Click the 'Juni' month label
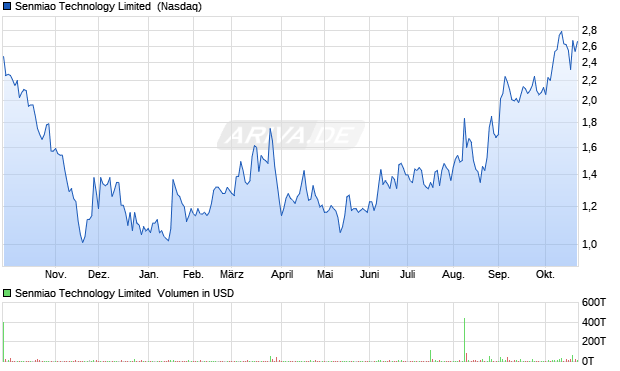The height and width of the screenshot is (371, 620). pos(369,274)
